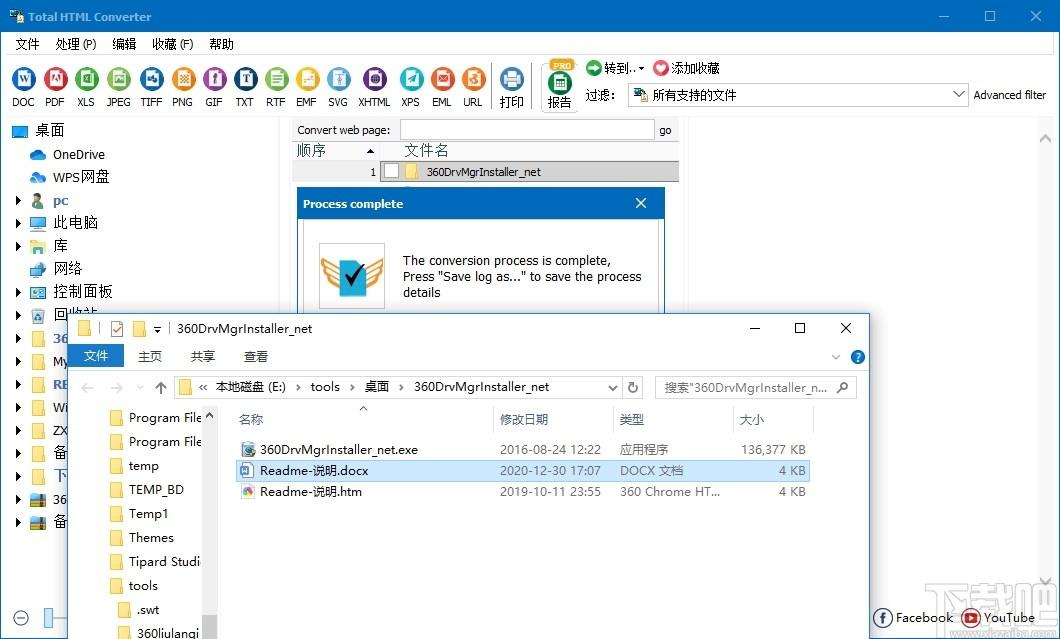Click Explorer up-directory arrow
The height and width of the screenshot is (639, 1060).
tap(160, 387)
